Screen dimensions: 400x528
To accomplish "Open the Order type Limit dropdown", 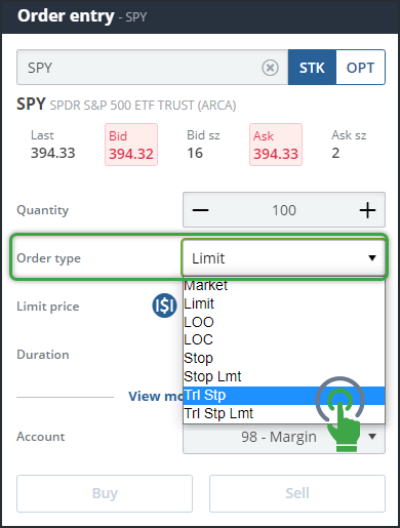I will click(284, 258).
